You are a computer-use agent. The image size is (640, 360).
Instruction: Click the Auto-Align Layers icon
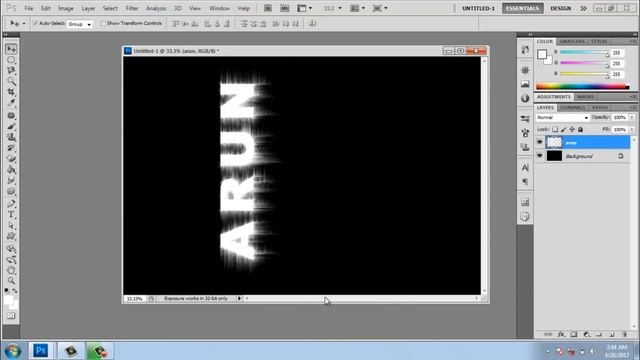(x=313, y=24)
